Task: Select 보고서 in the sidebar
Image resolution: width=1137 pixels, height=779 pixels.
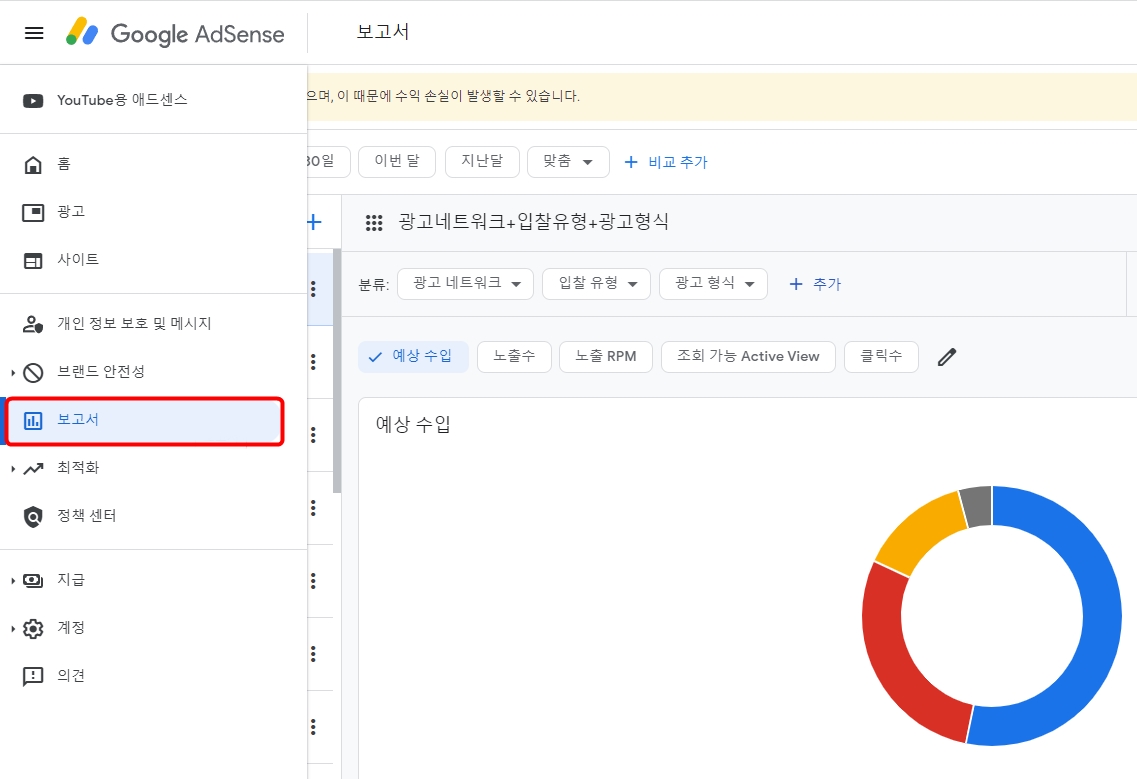Action: [x=144, y=421]
